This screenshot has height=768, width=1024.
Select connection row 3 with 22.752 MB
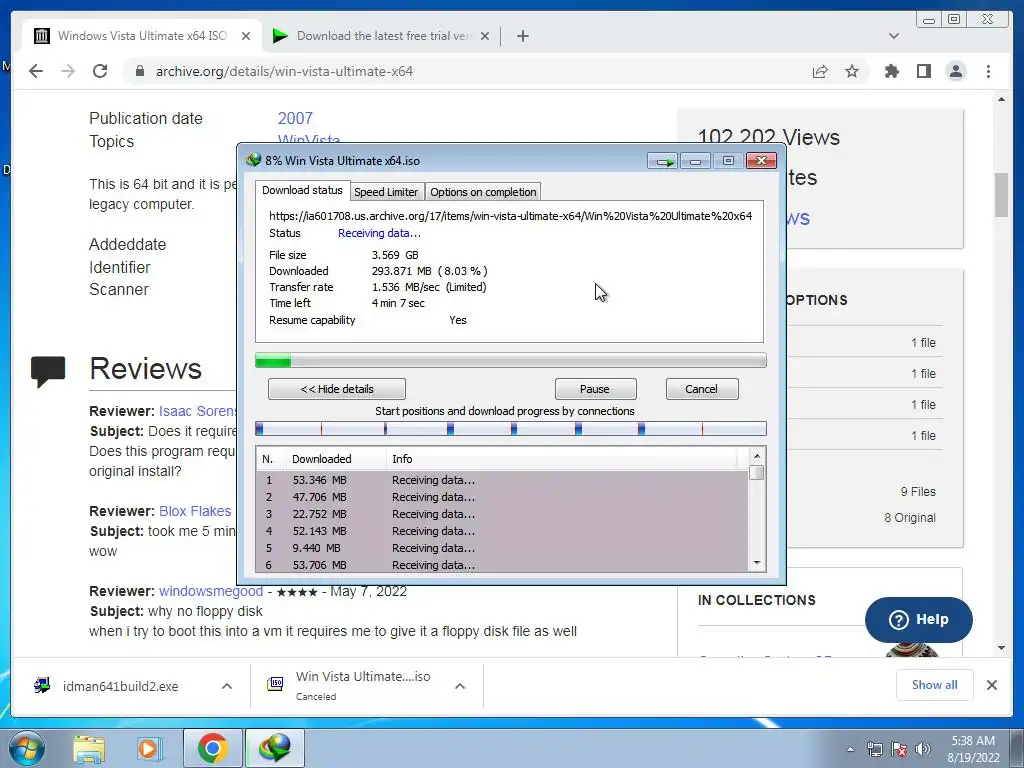(x=503, y=514)
